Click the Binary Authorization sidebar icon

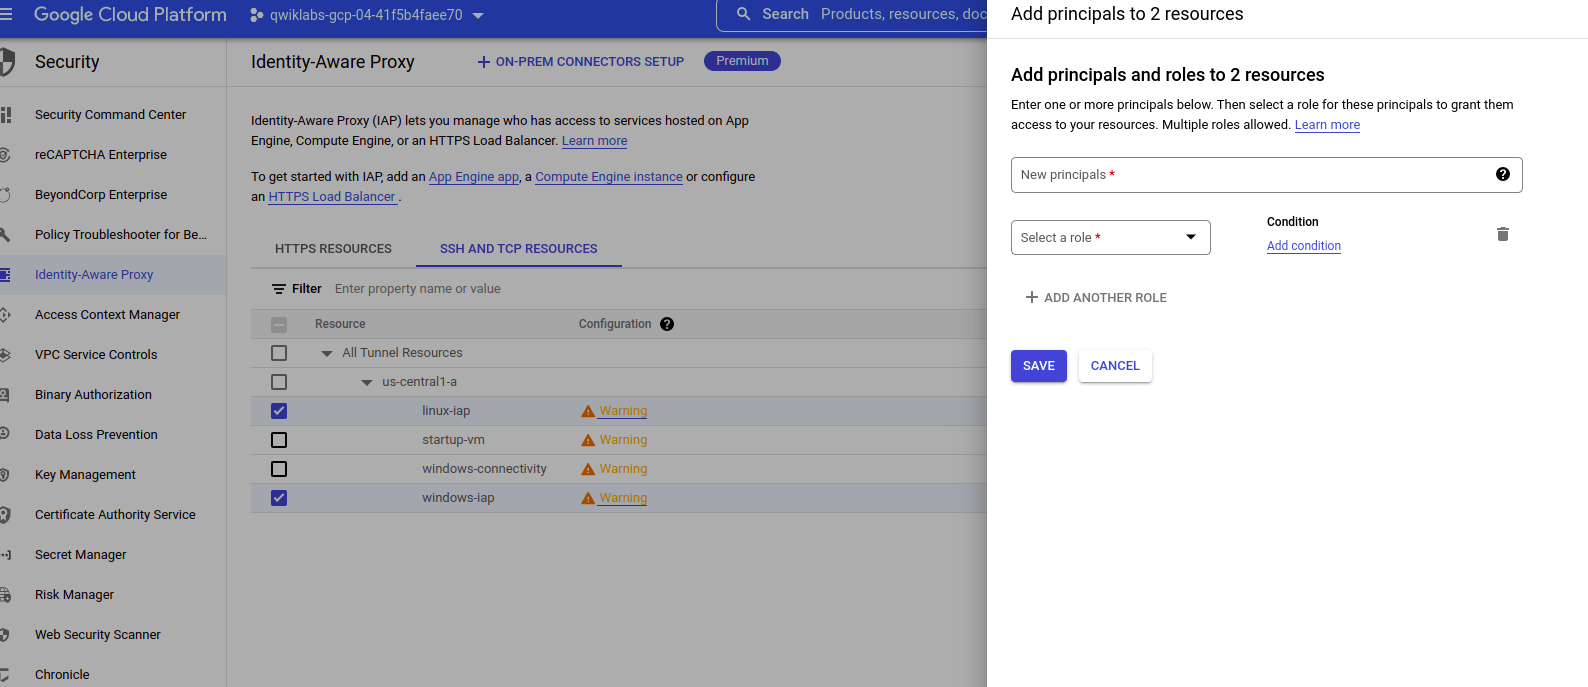click(x=5, y=395)
